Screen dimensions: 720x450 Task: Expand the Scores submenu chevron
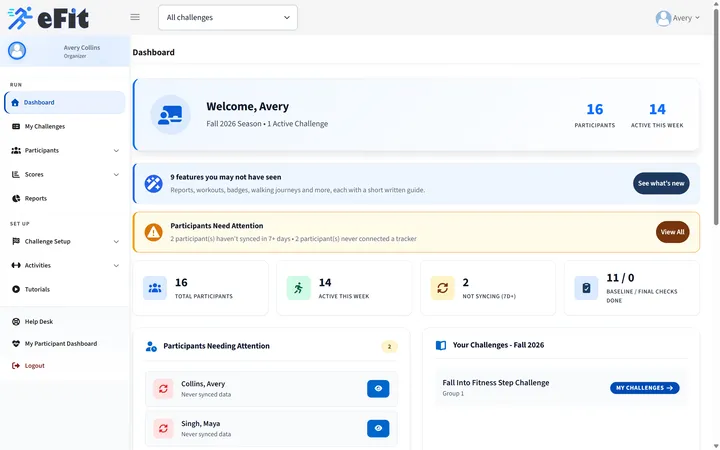point(116,174)
